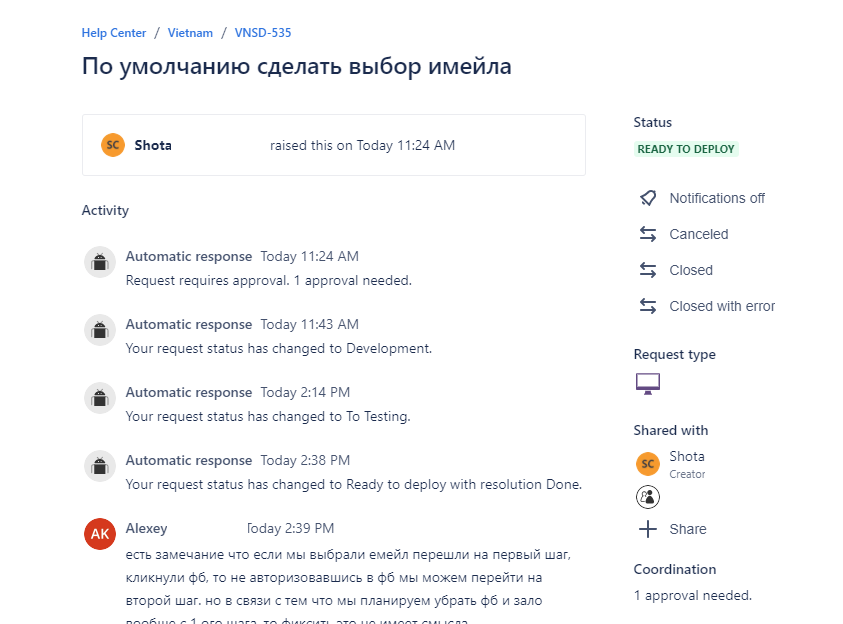
Task: Click the Notifications off bell icon
Action: [648, 198]
